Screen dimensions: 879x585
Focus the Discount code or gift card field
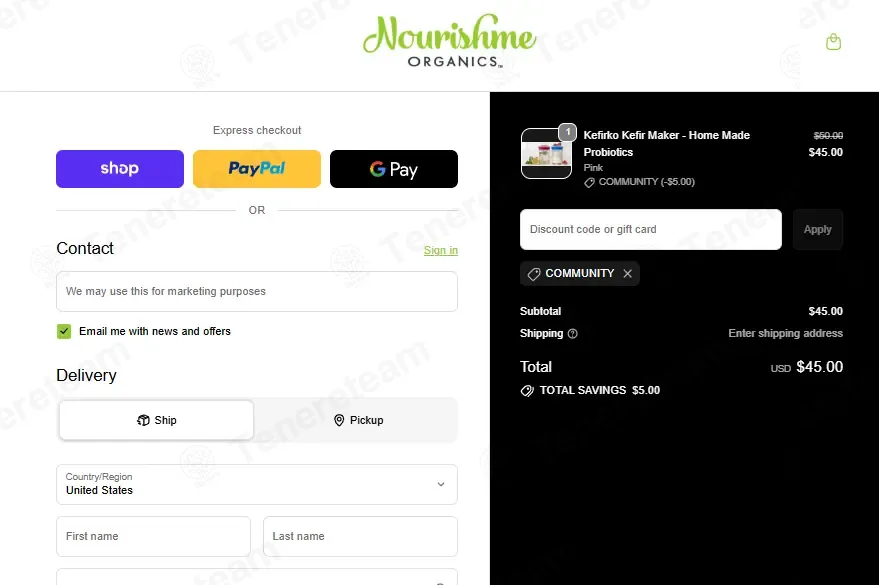(651, 229)
